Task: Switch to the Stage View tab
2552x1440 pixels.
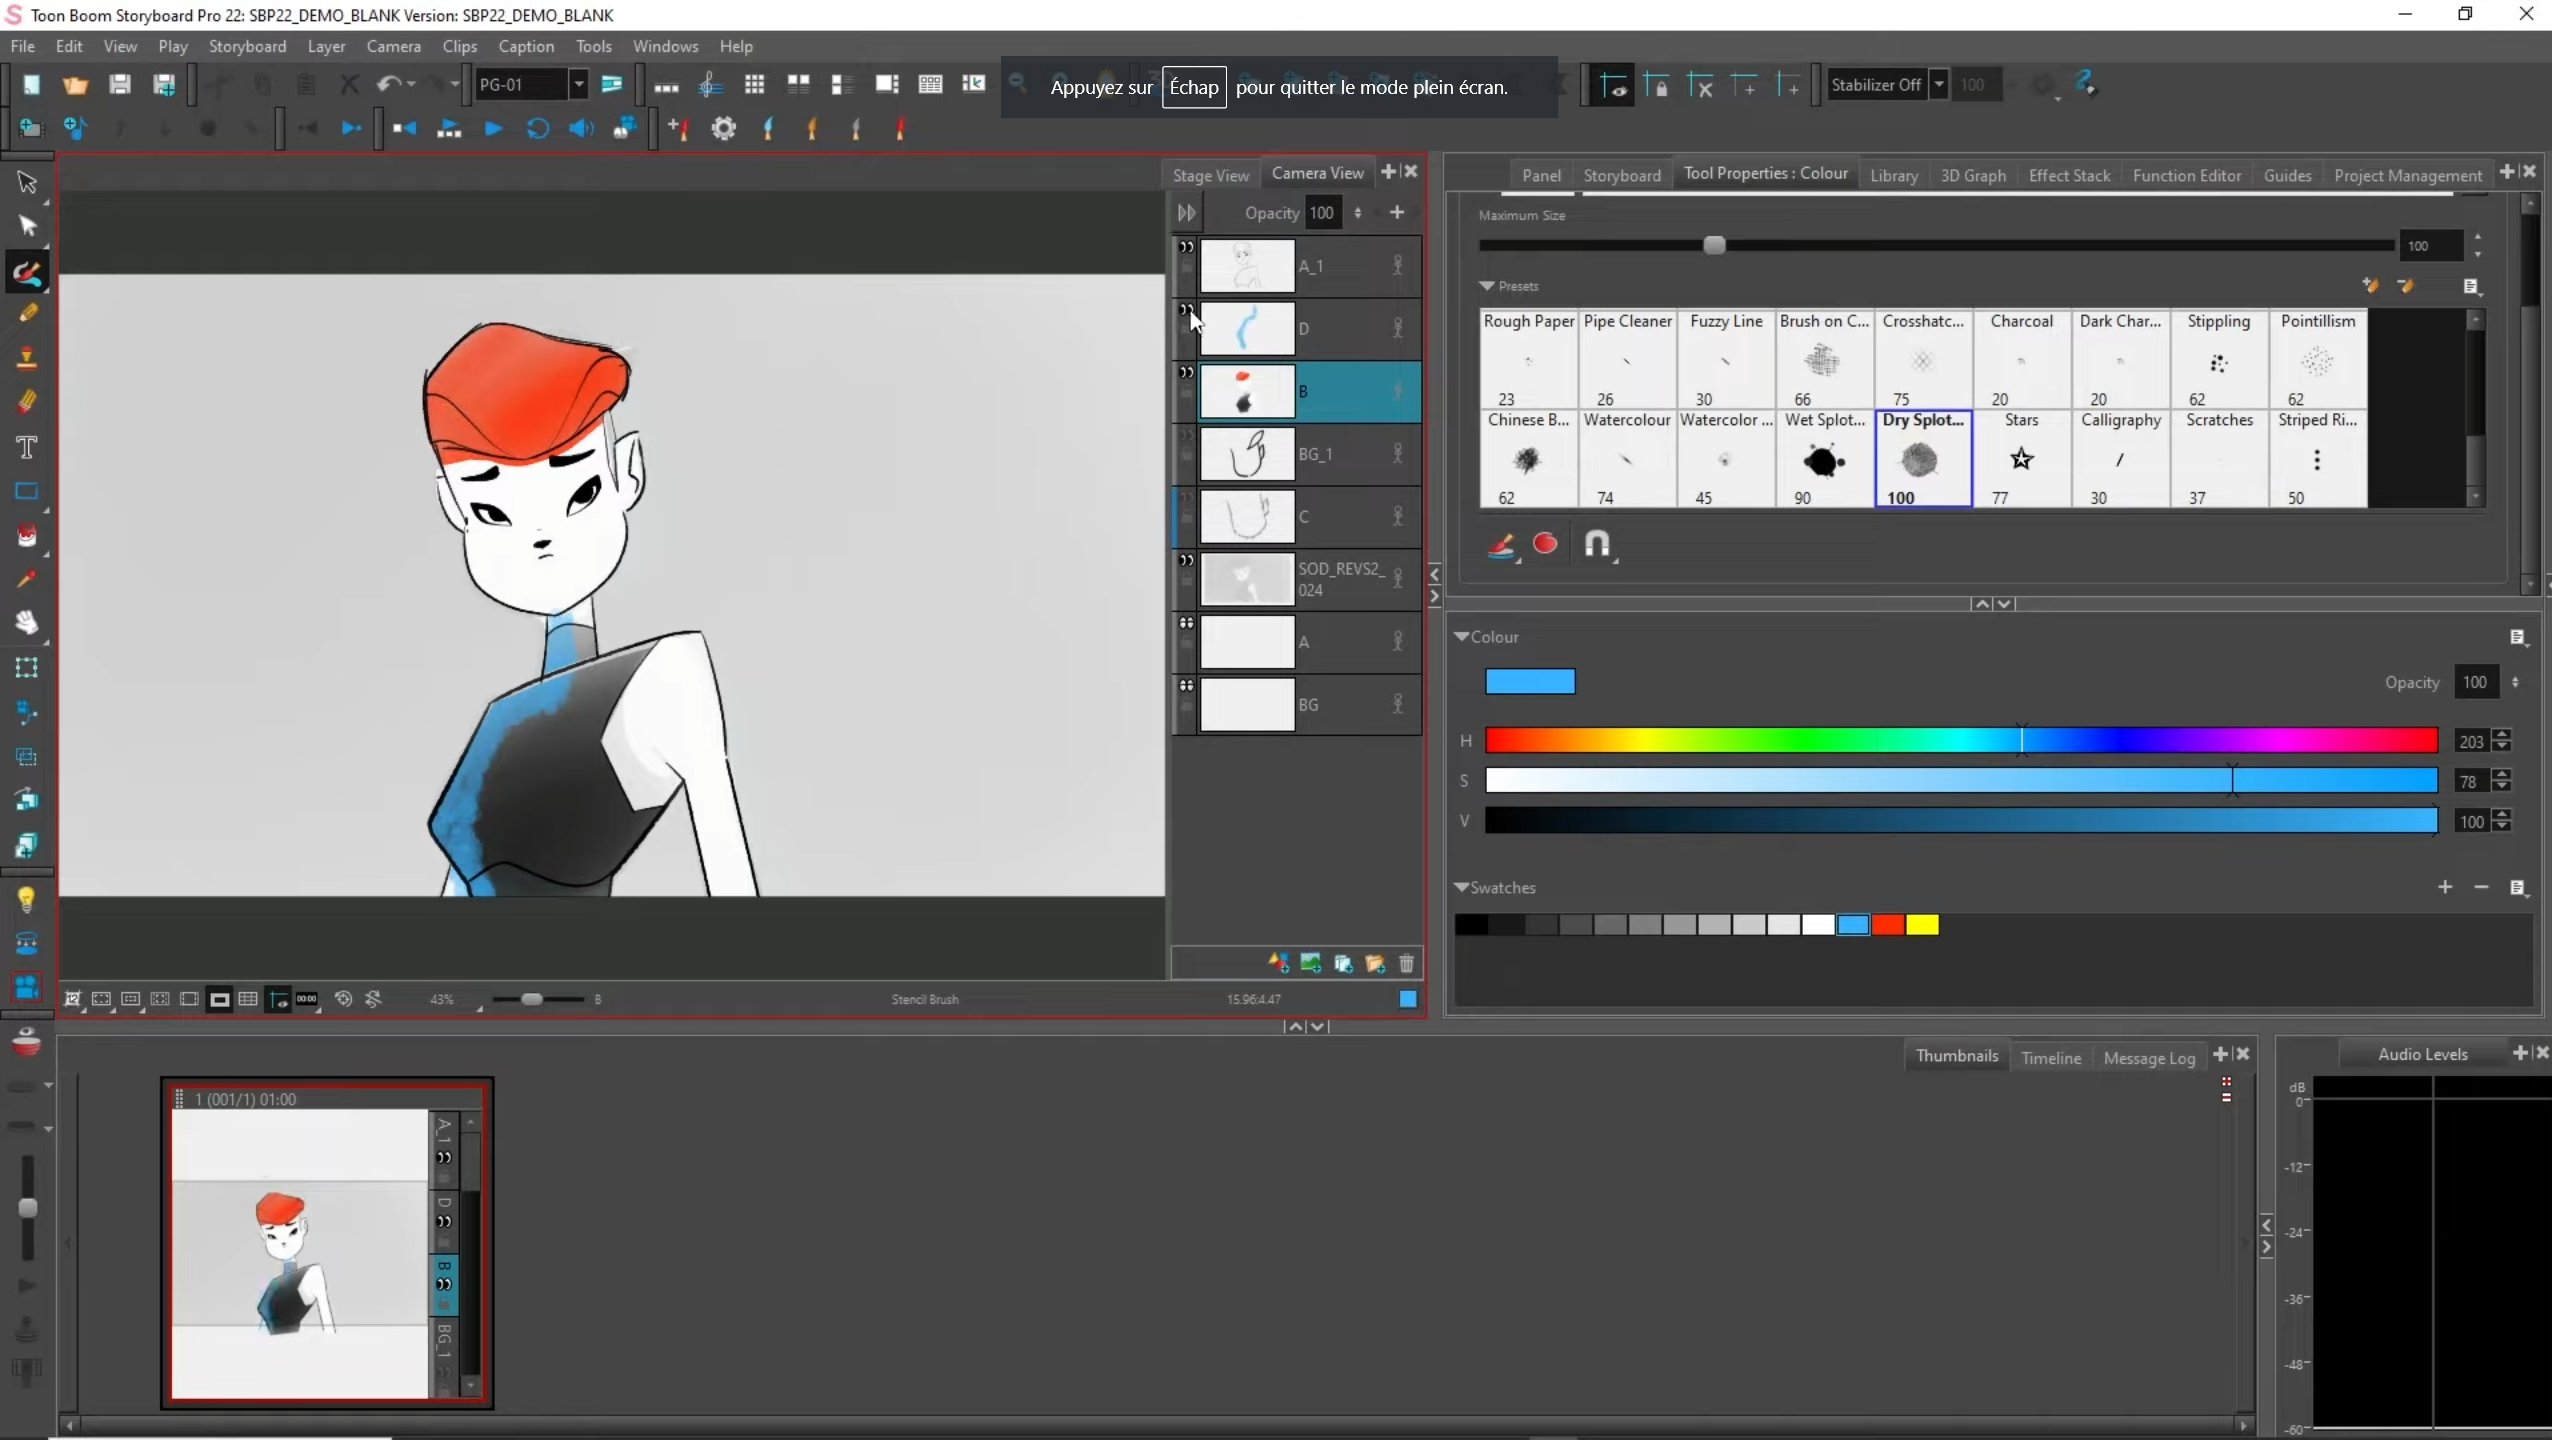Action: click(x=1210, y=175)
